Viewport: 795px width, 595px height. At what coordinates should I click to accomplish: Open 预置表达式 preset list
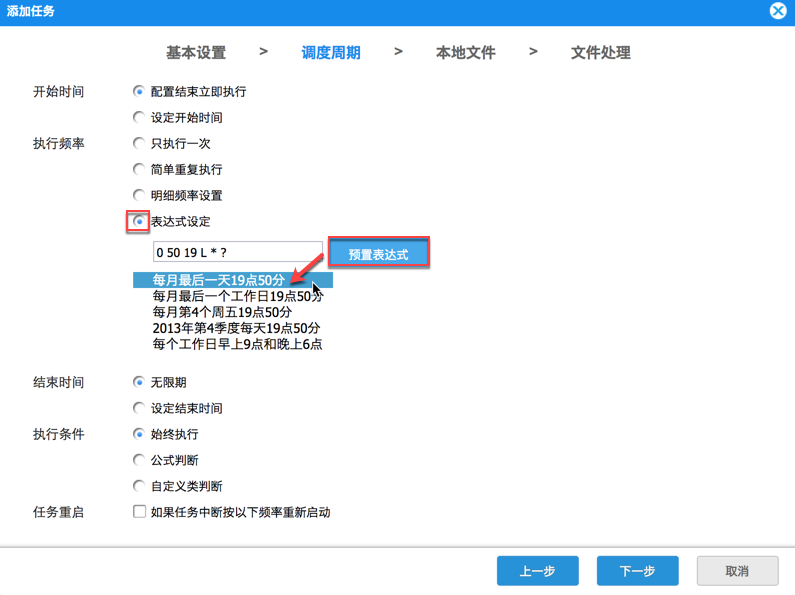[x=378, y=254]
